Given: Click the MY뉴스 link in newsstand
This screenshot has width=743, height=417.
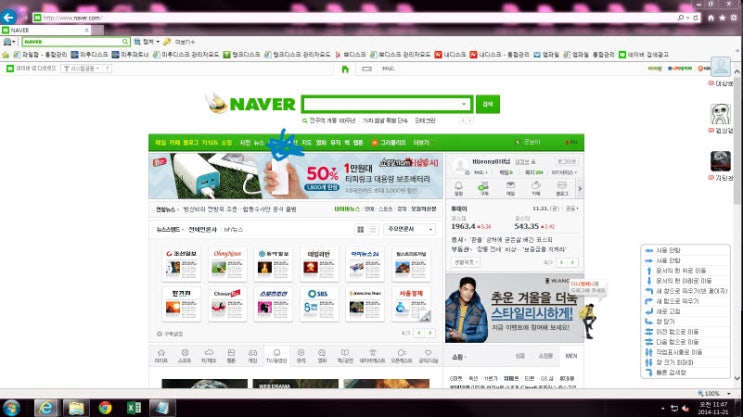Looking at the screenshot, I should [233, 229].
